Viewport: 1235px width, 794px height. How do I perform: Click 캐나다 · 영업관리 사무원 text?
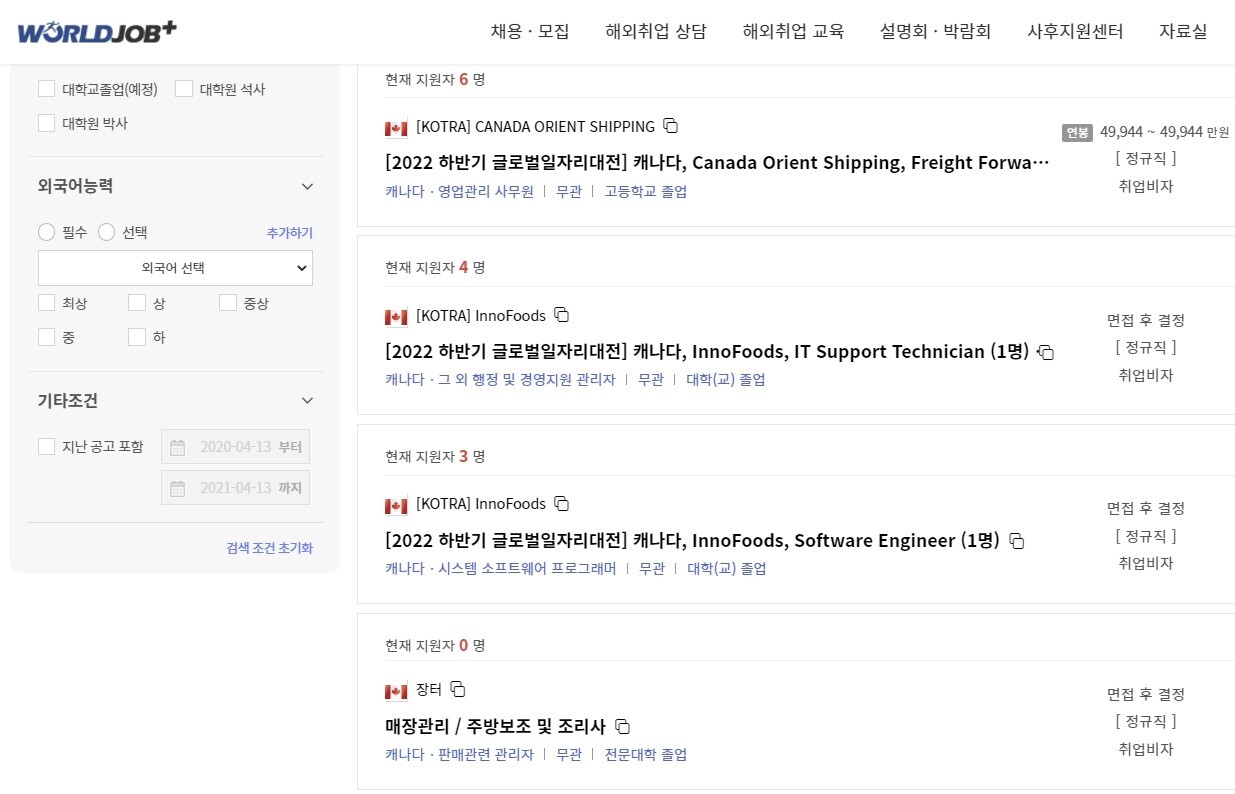[459, 191]
